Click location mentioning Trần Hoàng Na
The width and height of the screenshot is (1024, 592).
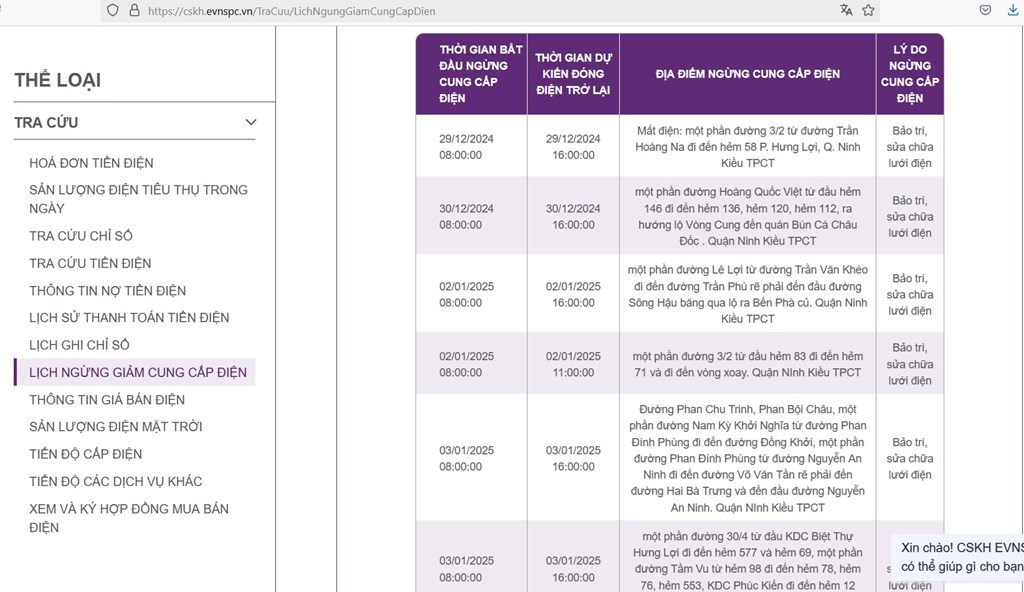point(748,147)
